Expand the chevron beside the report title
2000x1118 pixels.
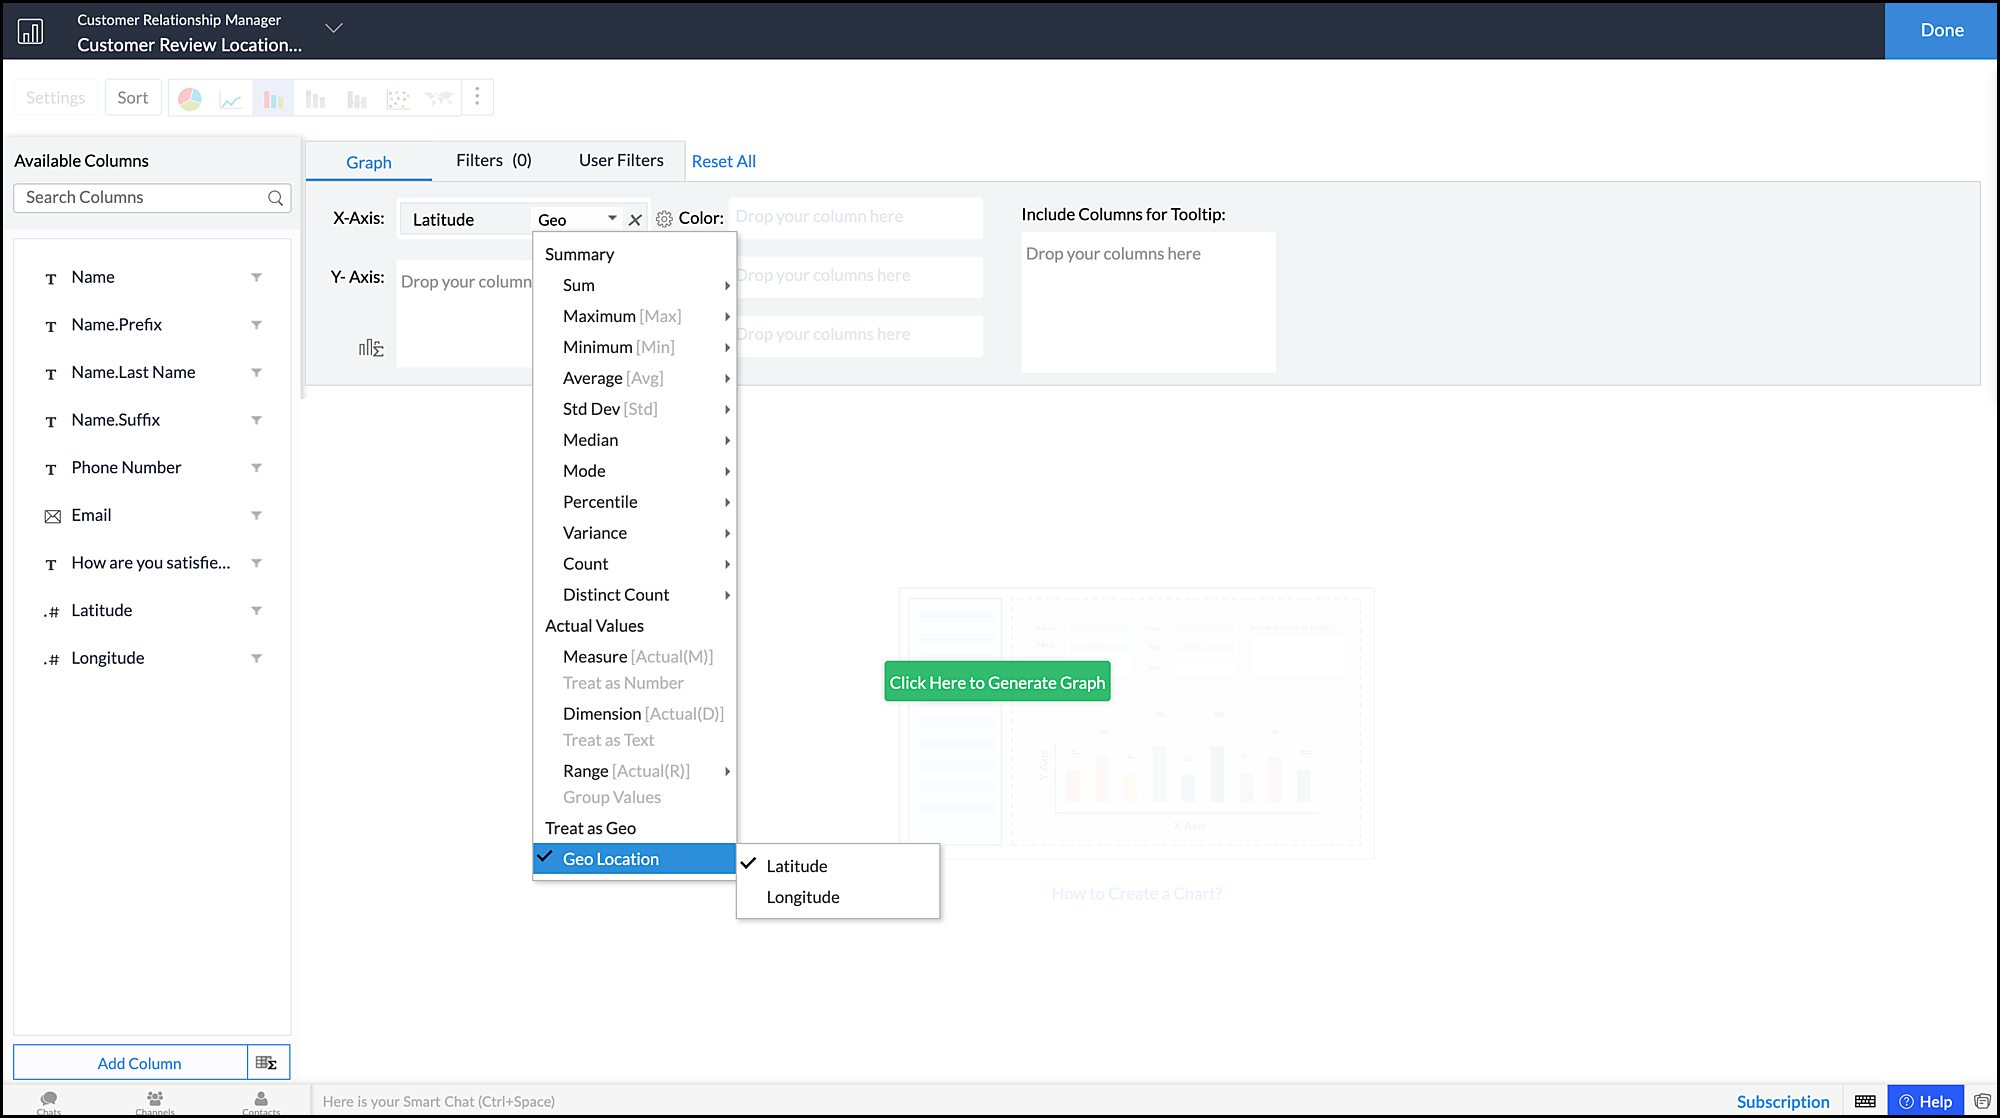[x=334, y=28]
